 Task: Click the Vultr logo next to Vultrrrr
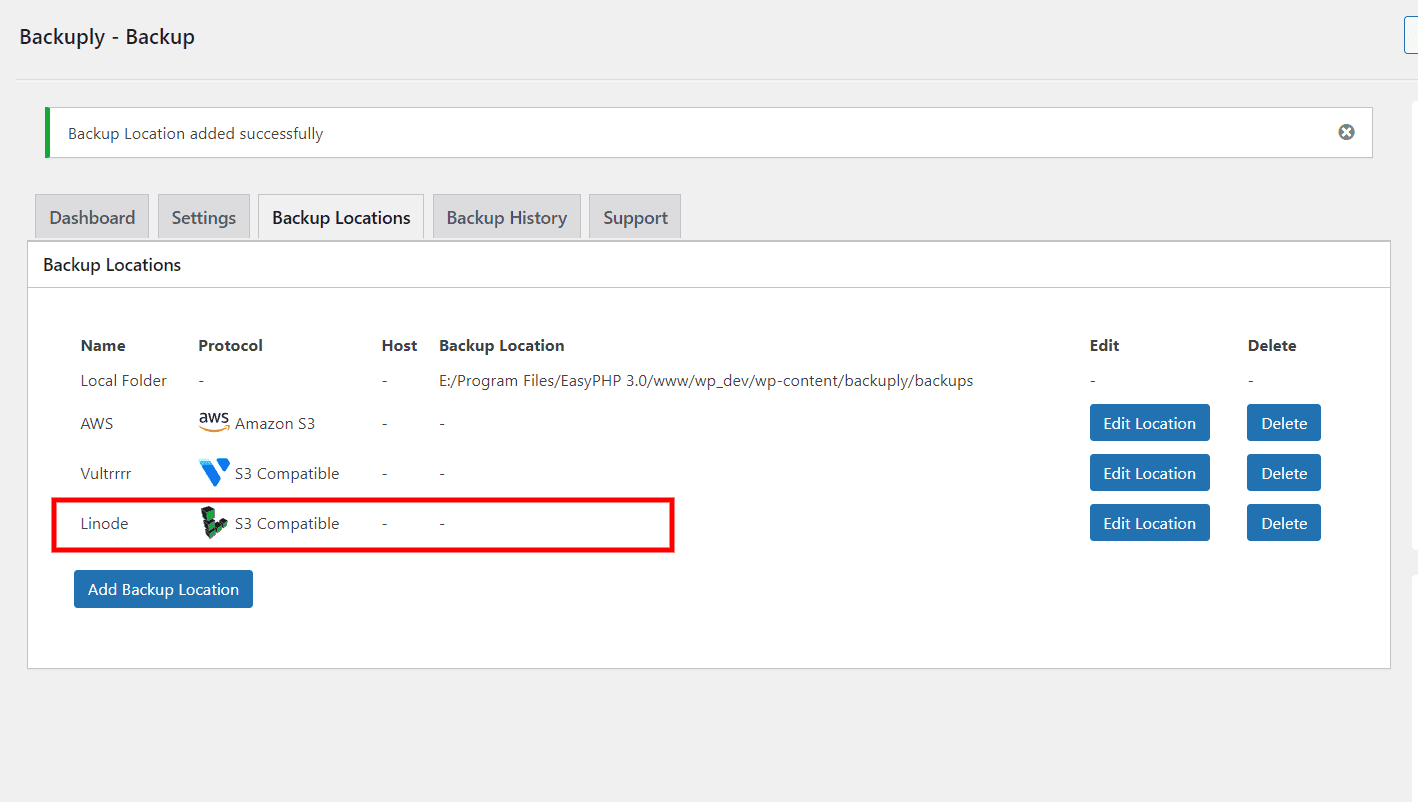(x=213, y=472)
